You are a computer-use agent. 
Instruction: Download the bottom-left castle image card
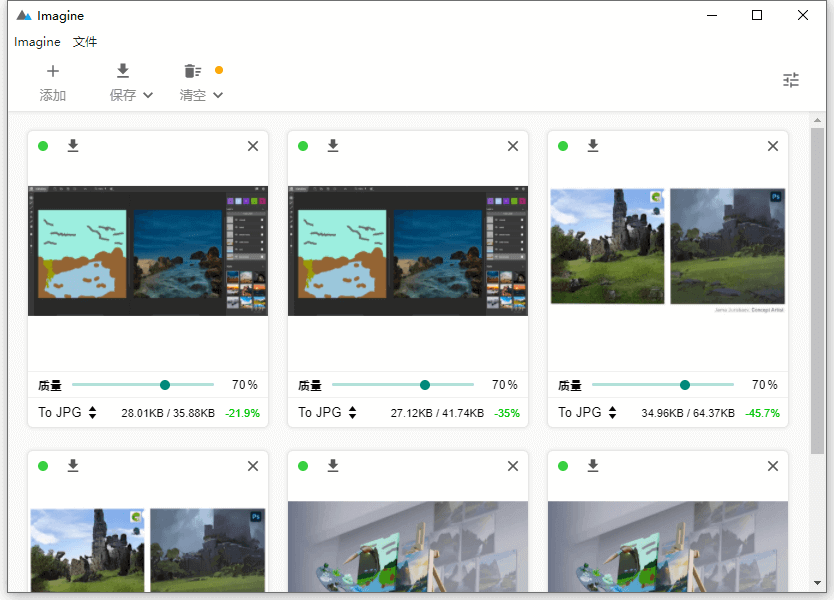click(x=73, y=466)
